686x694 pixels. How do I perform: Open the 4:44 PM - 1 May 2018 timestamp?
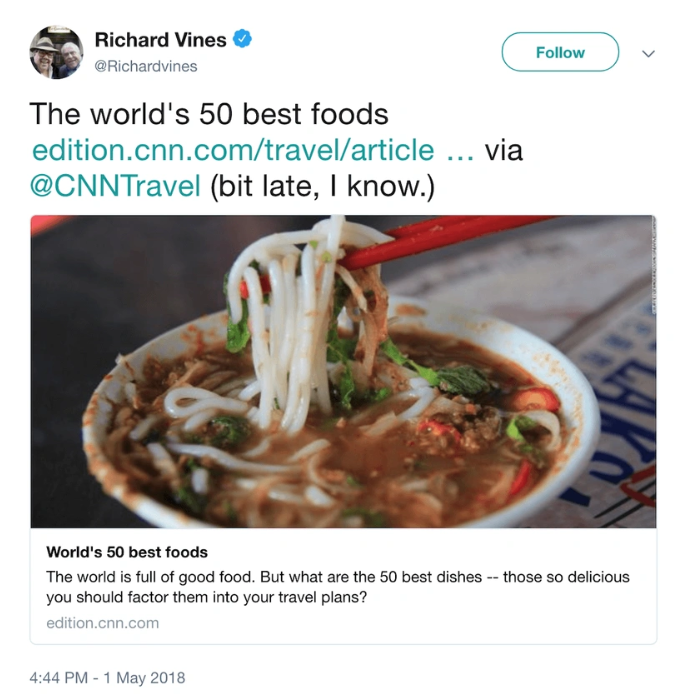coord(108,678)
